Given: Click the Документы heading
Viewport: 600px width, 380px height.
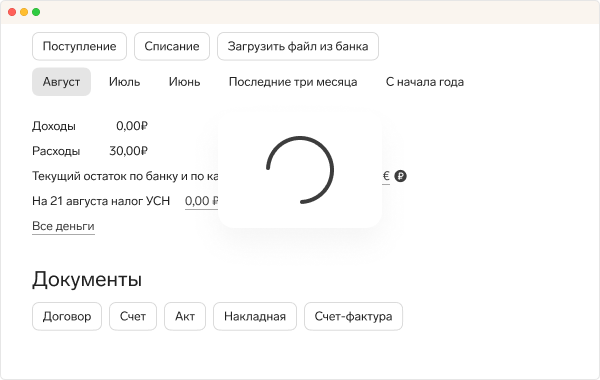Looking at the screenshot, I should tap(87, 279).
